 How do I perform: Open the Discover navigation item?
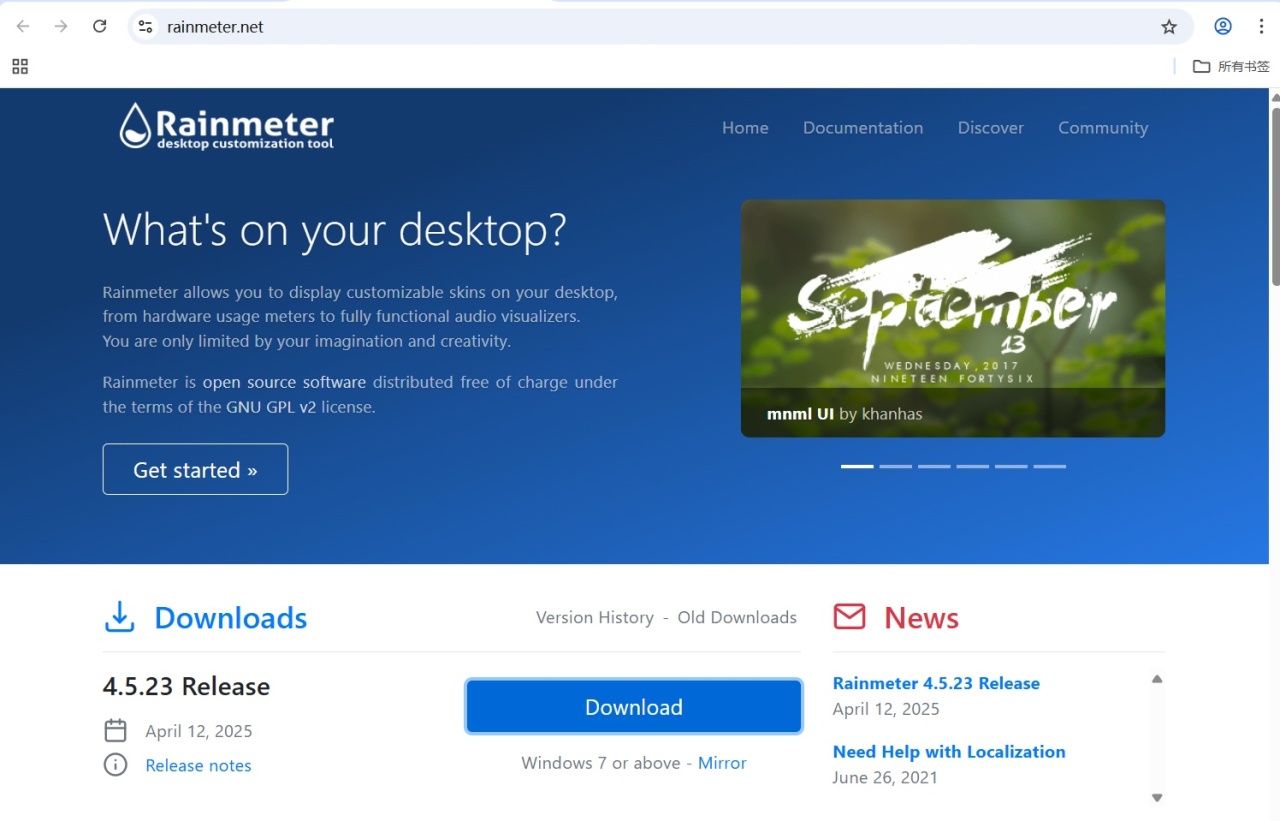point(991,128)
